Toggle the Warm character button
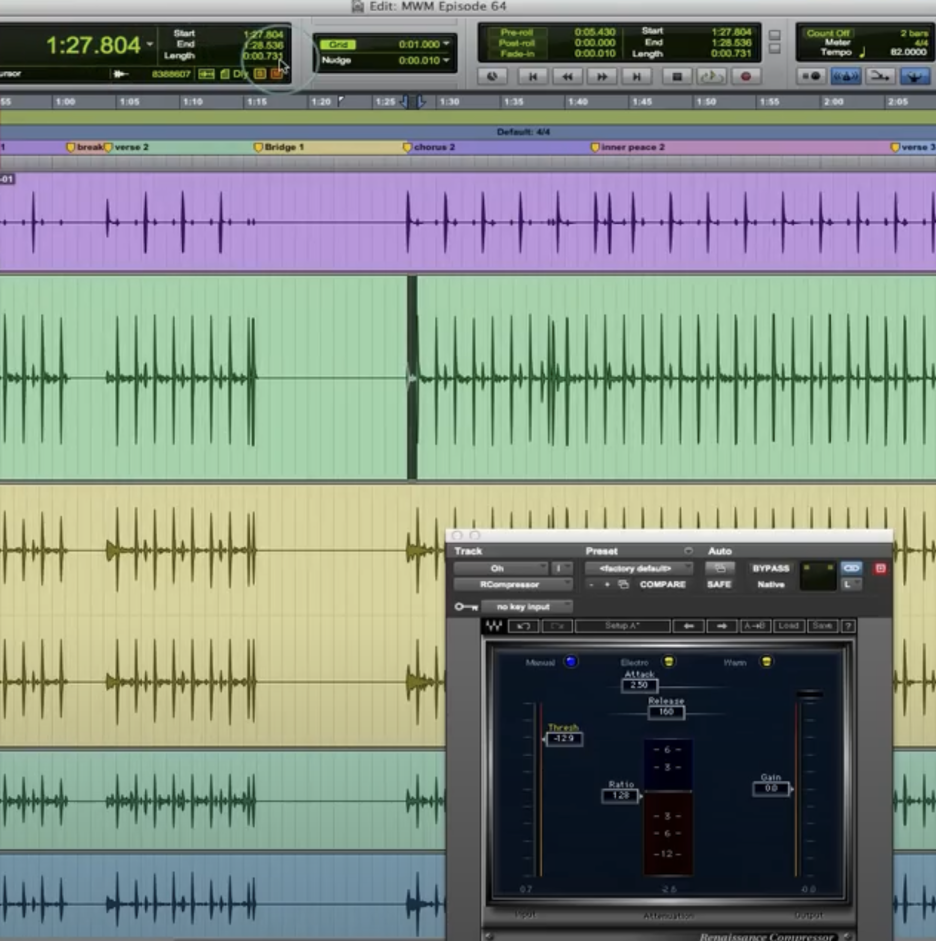This screenshot has width=936, height=941. pyautogui.click(x=766, y=661)
